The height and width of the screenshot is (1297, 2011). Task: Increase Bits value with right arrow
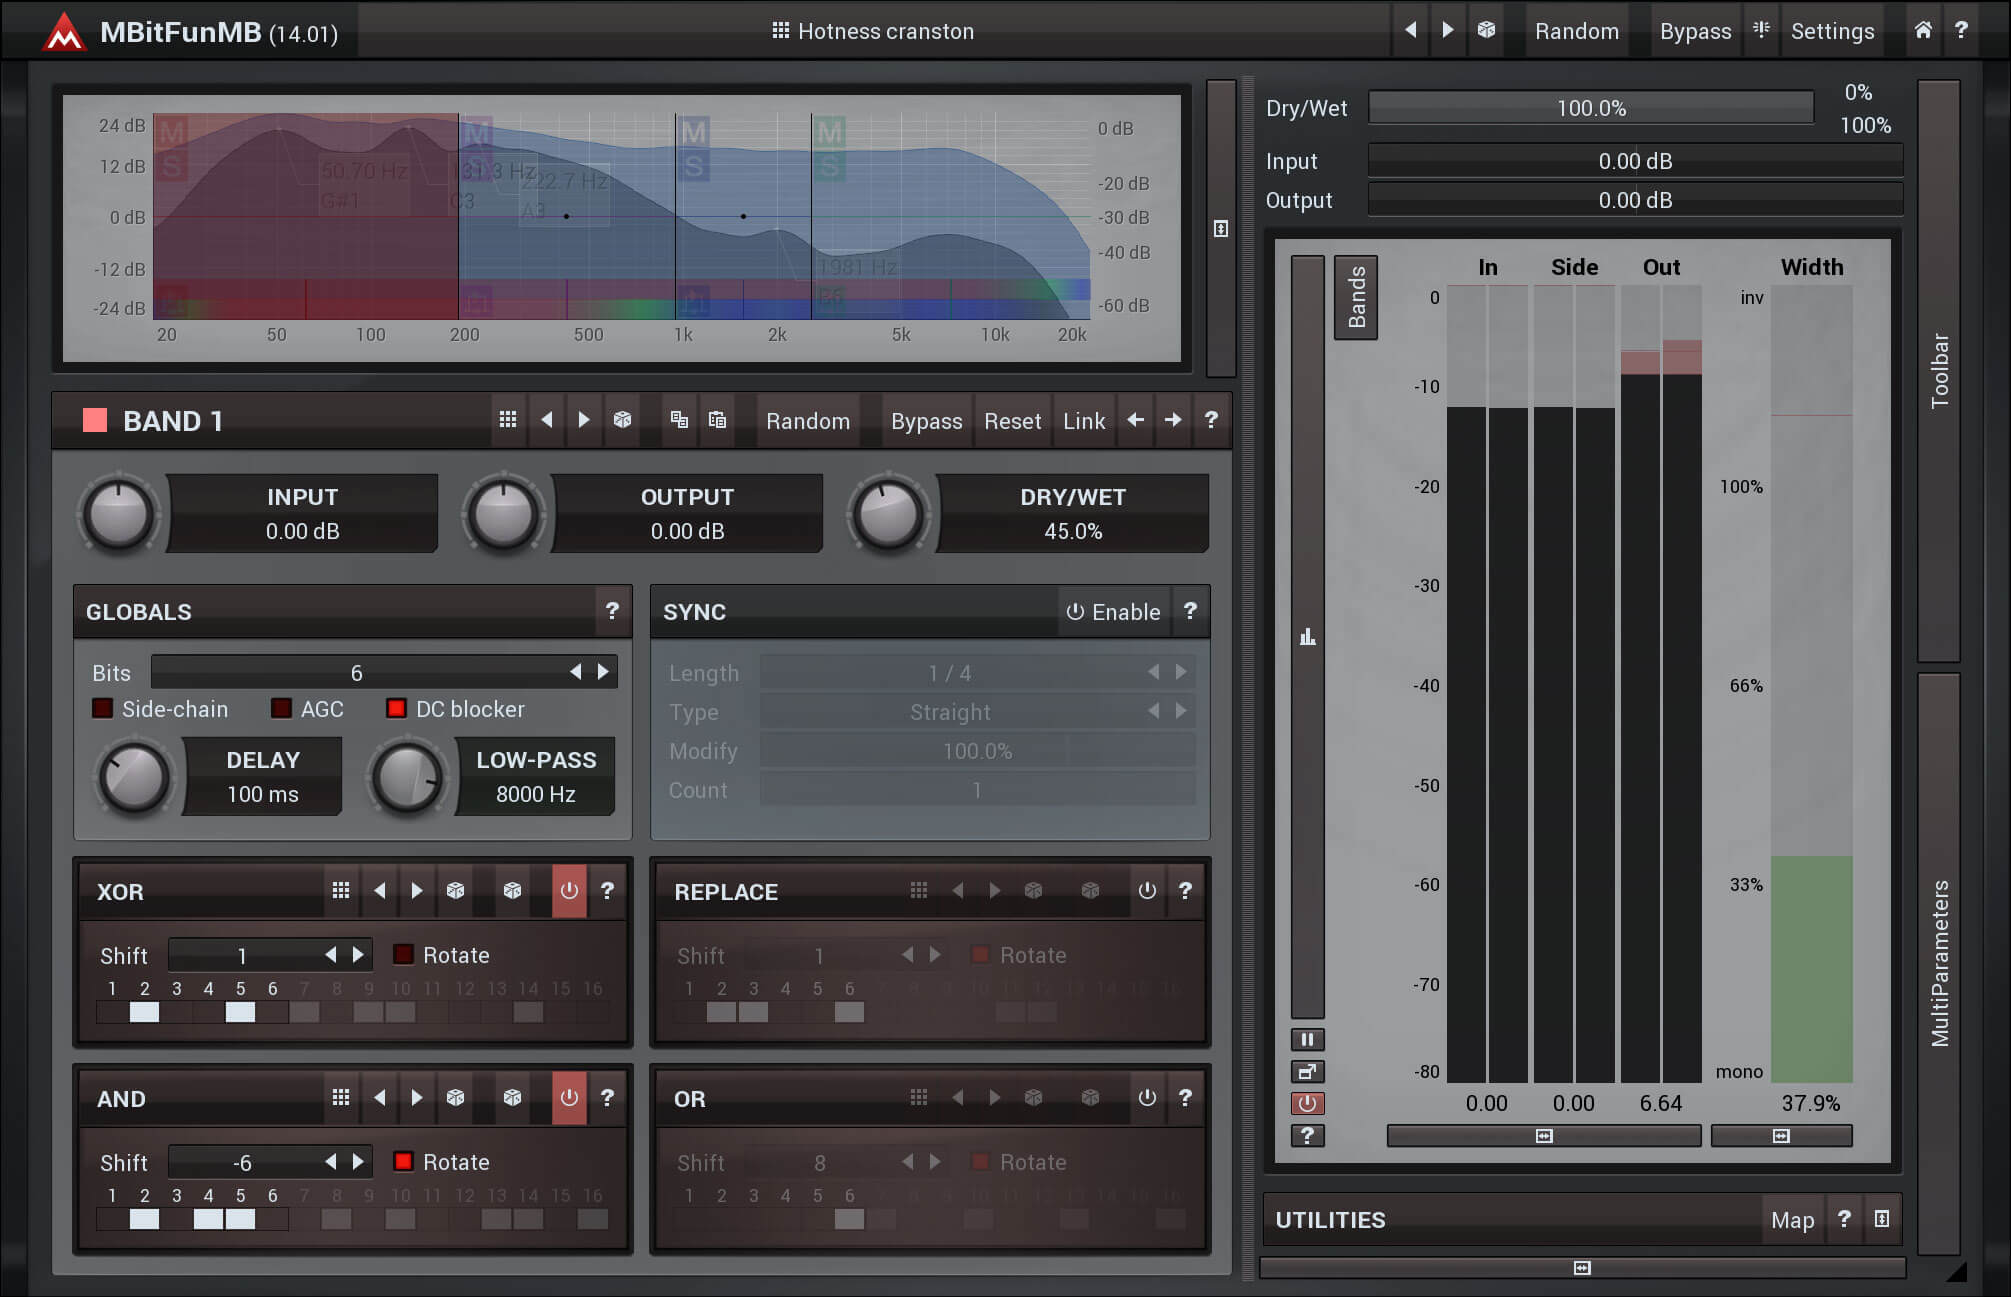pos(603,672)
